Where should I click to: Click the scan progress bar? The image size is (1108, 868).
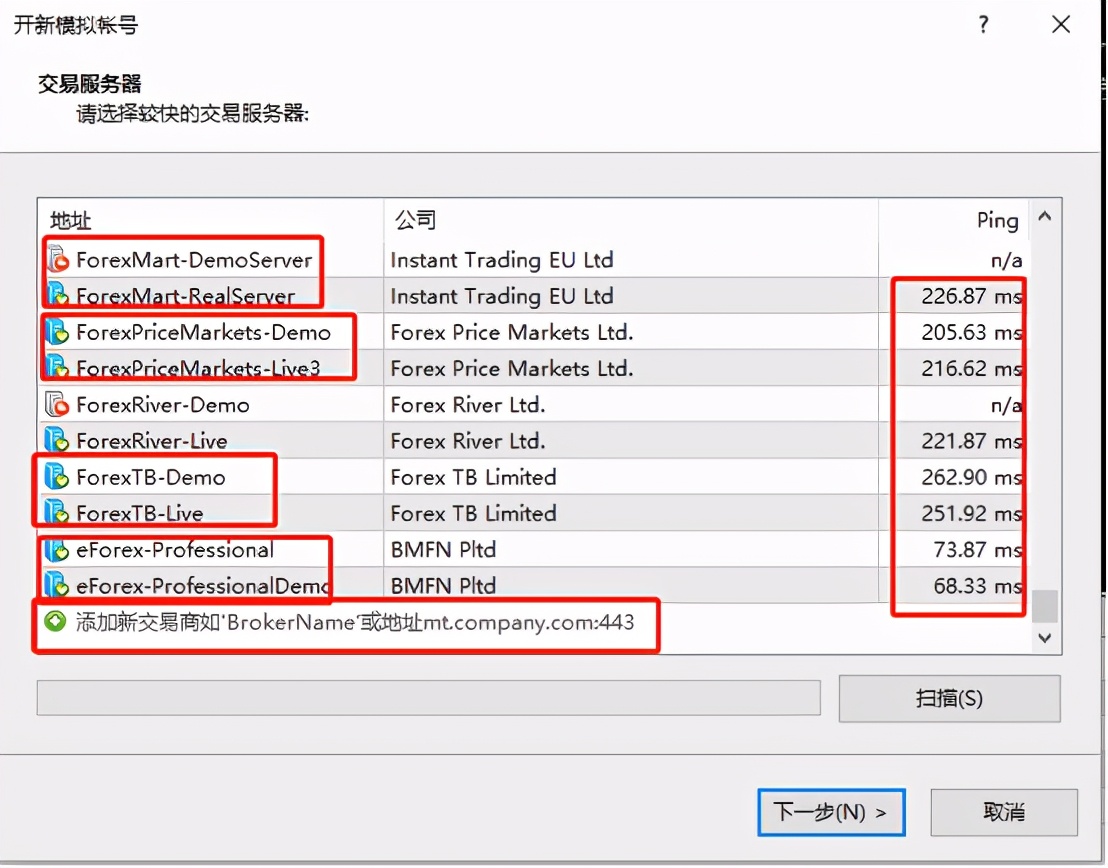pyautogui.click(x=429, y=698)
